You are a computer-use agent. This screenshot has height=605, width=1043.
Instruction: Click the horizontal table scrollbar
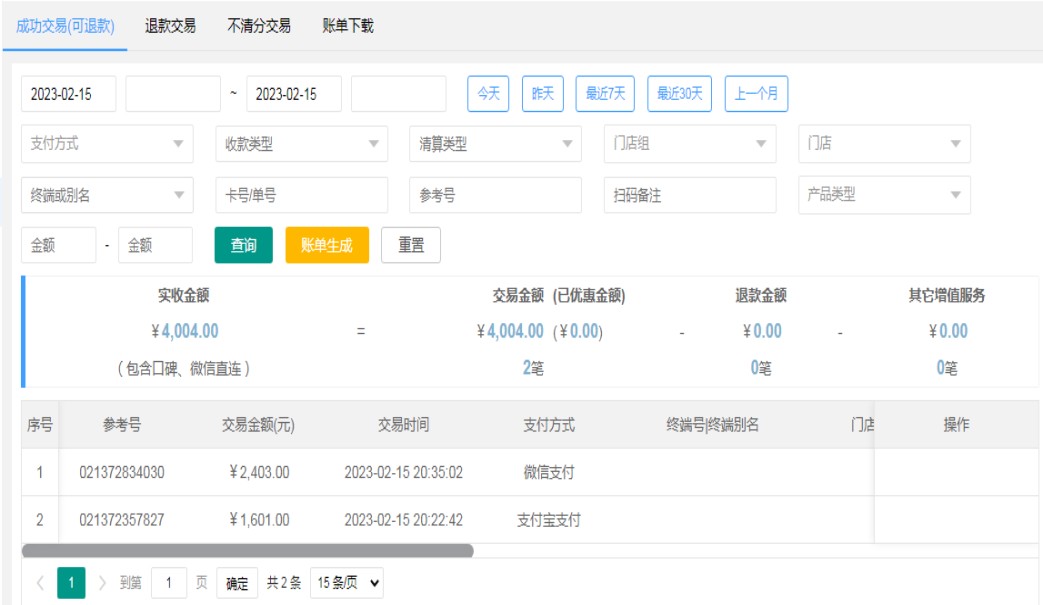point(247,550)
